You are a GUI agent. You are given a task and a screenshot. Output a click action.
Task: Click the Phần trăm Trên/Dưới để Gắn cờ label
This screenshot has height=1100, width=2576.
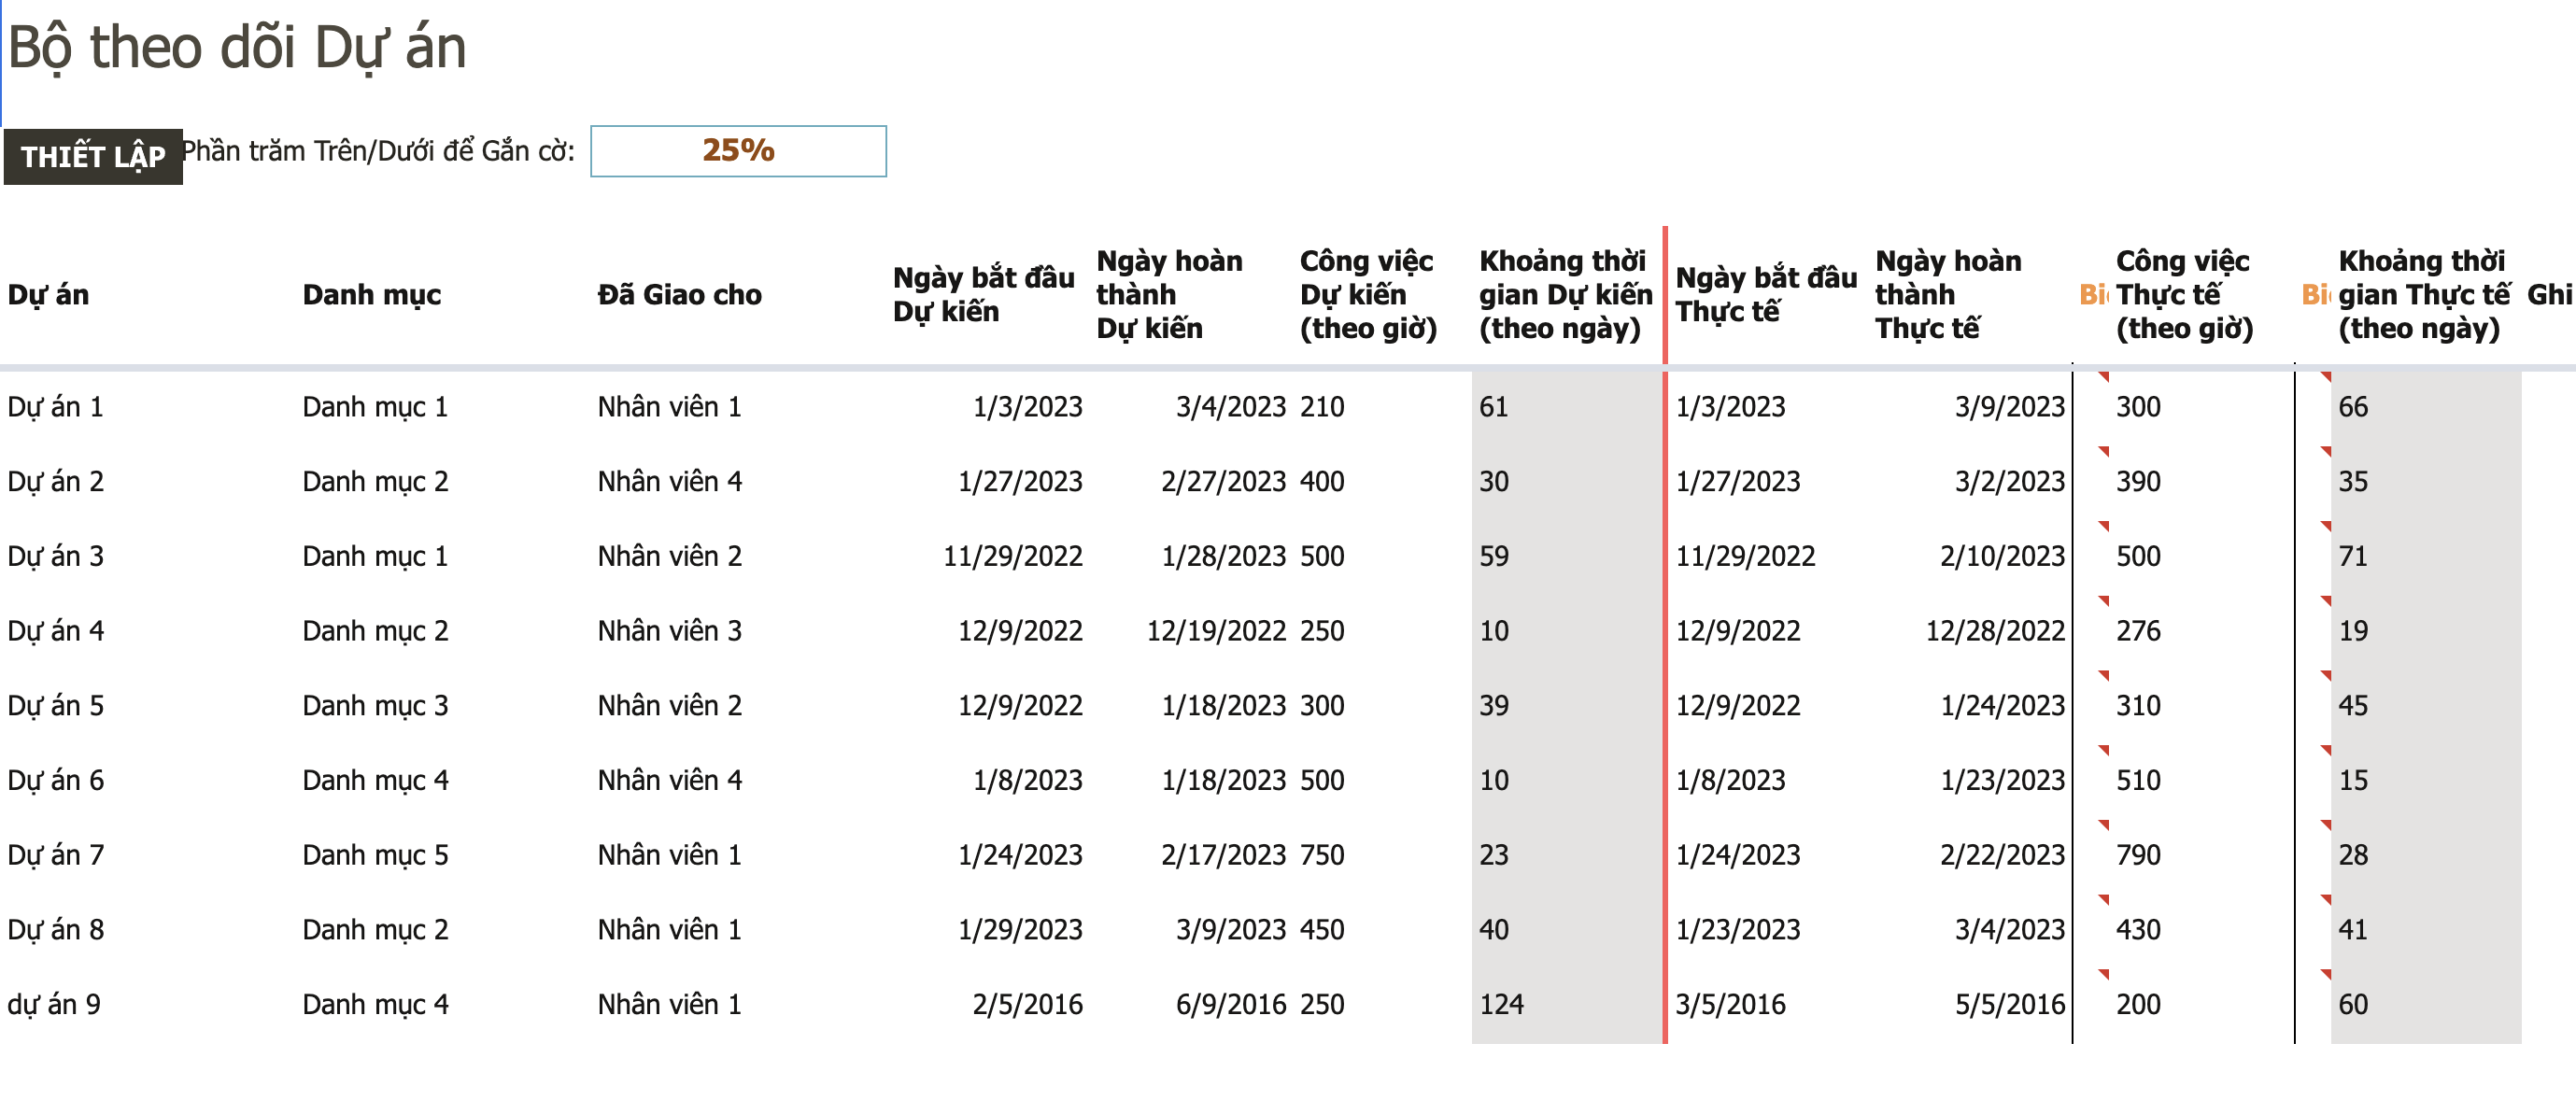(378, 151)
